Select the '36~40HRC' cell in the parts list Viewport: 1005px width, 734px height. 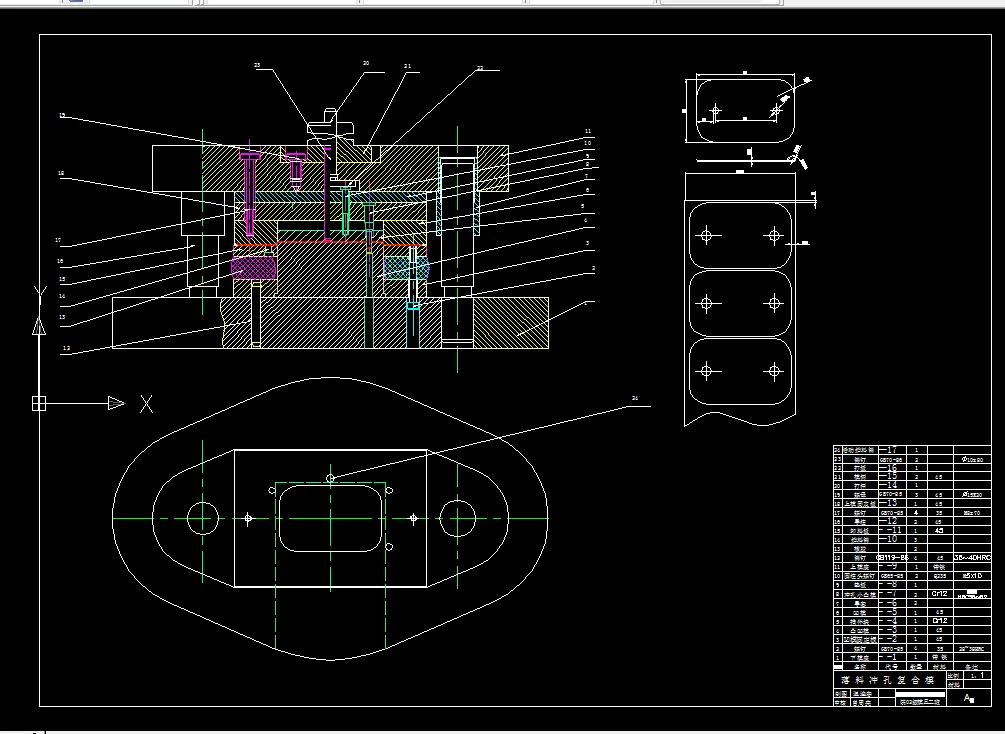pos(972,558)
